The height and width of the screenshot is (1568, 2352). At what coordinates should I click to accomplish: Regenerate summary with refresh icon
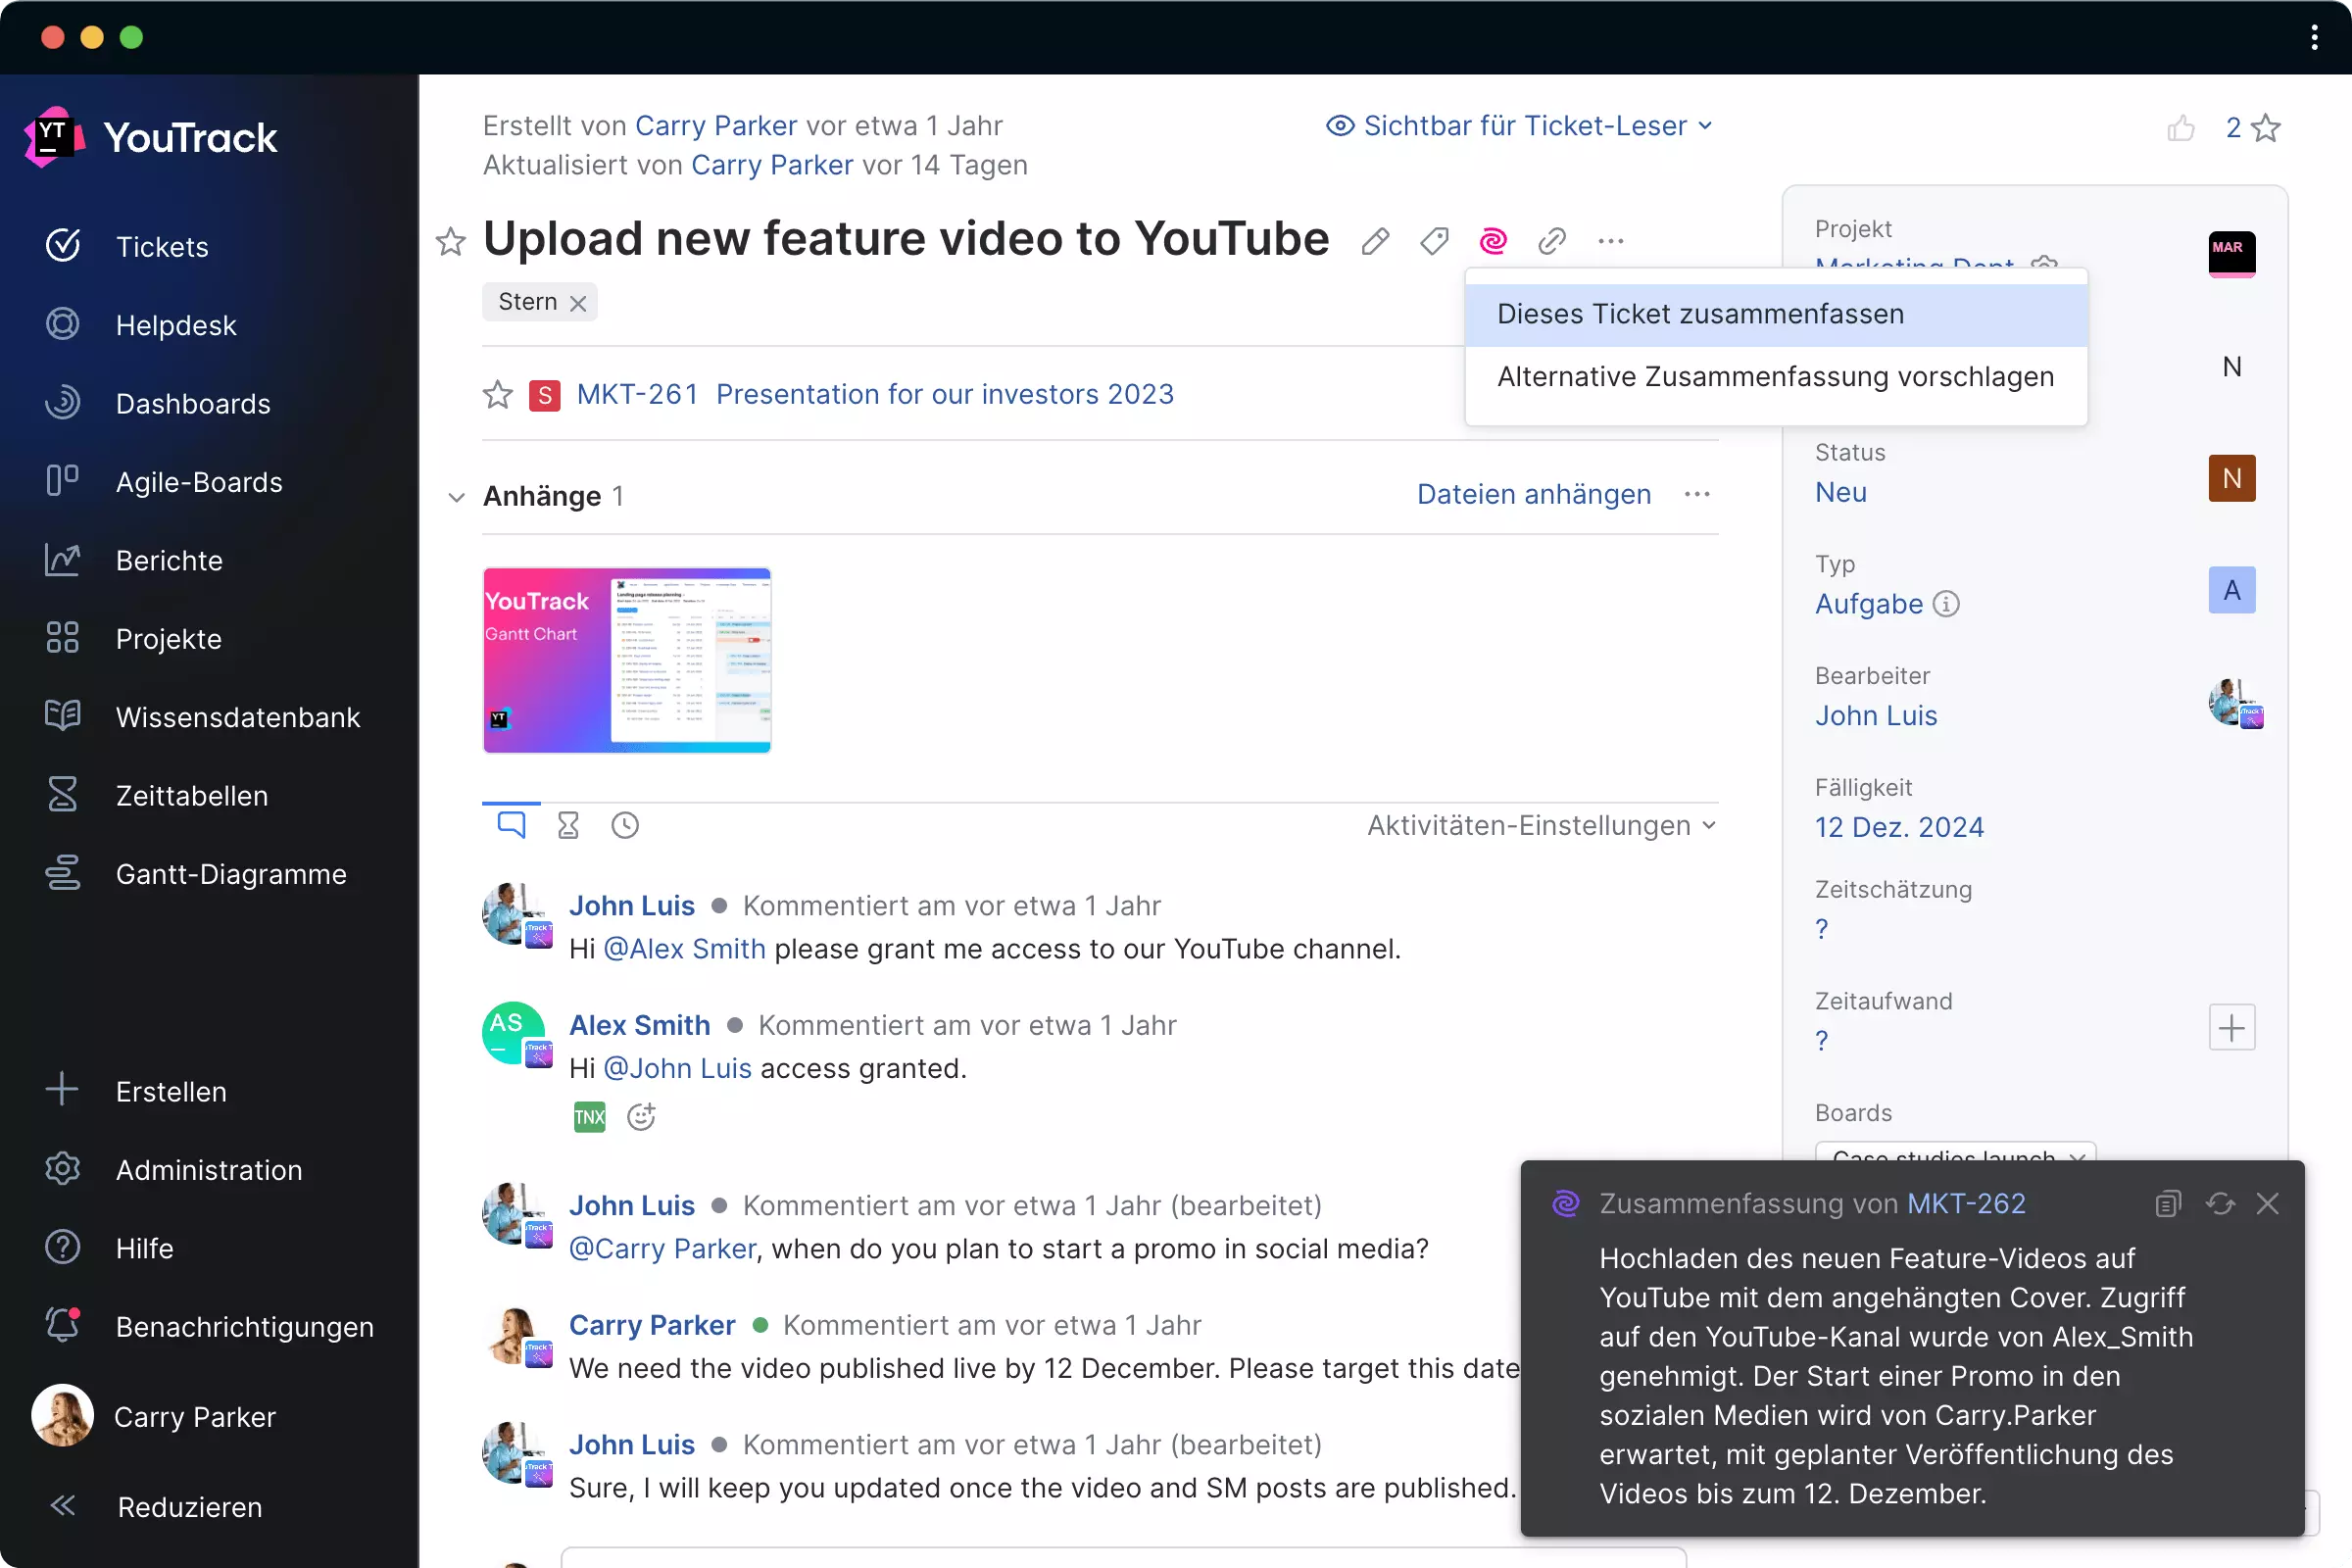click(2220, 1203)
